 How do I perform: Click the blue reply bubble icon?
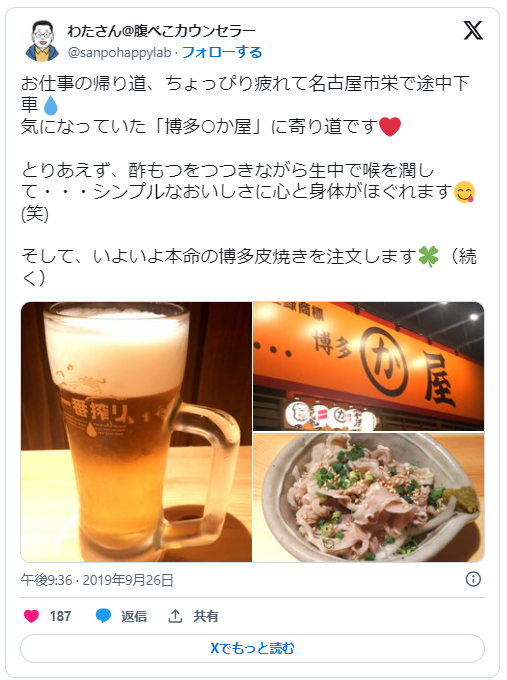103,616
